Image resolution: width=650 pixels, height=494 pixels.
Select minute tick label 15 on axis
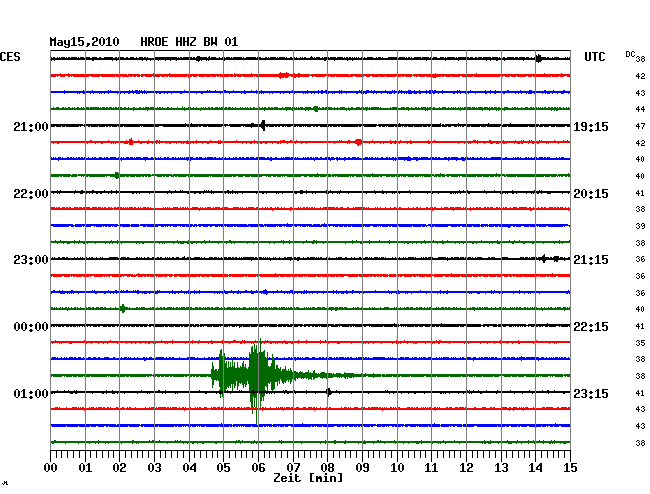[x=570, y=467]
